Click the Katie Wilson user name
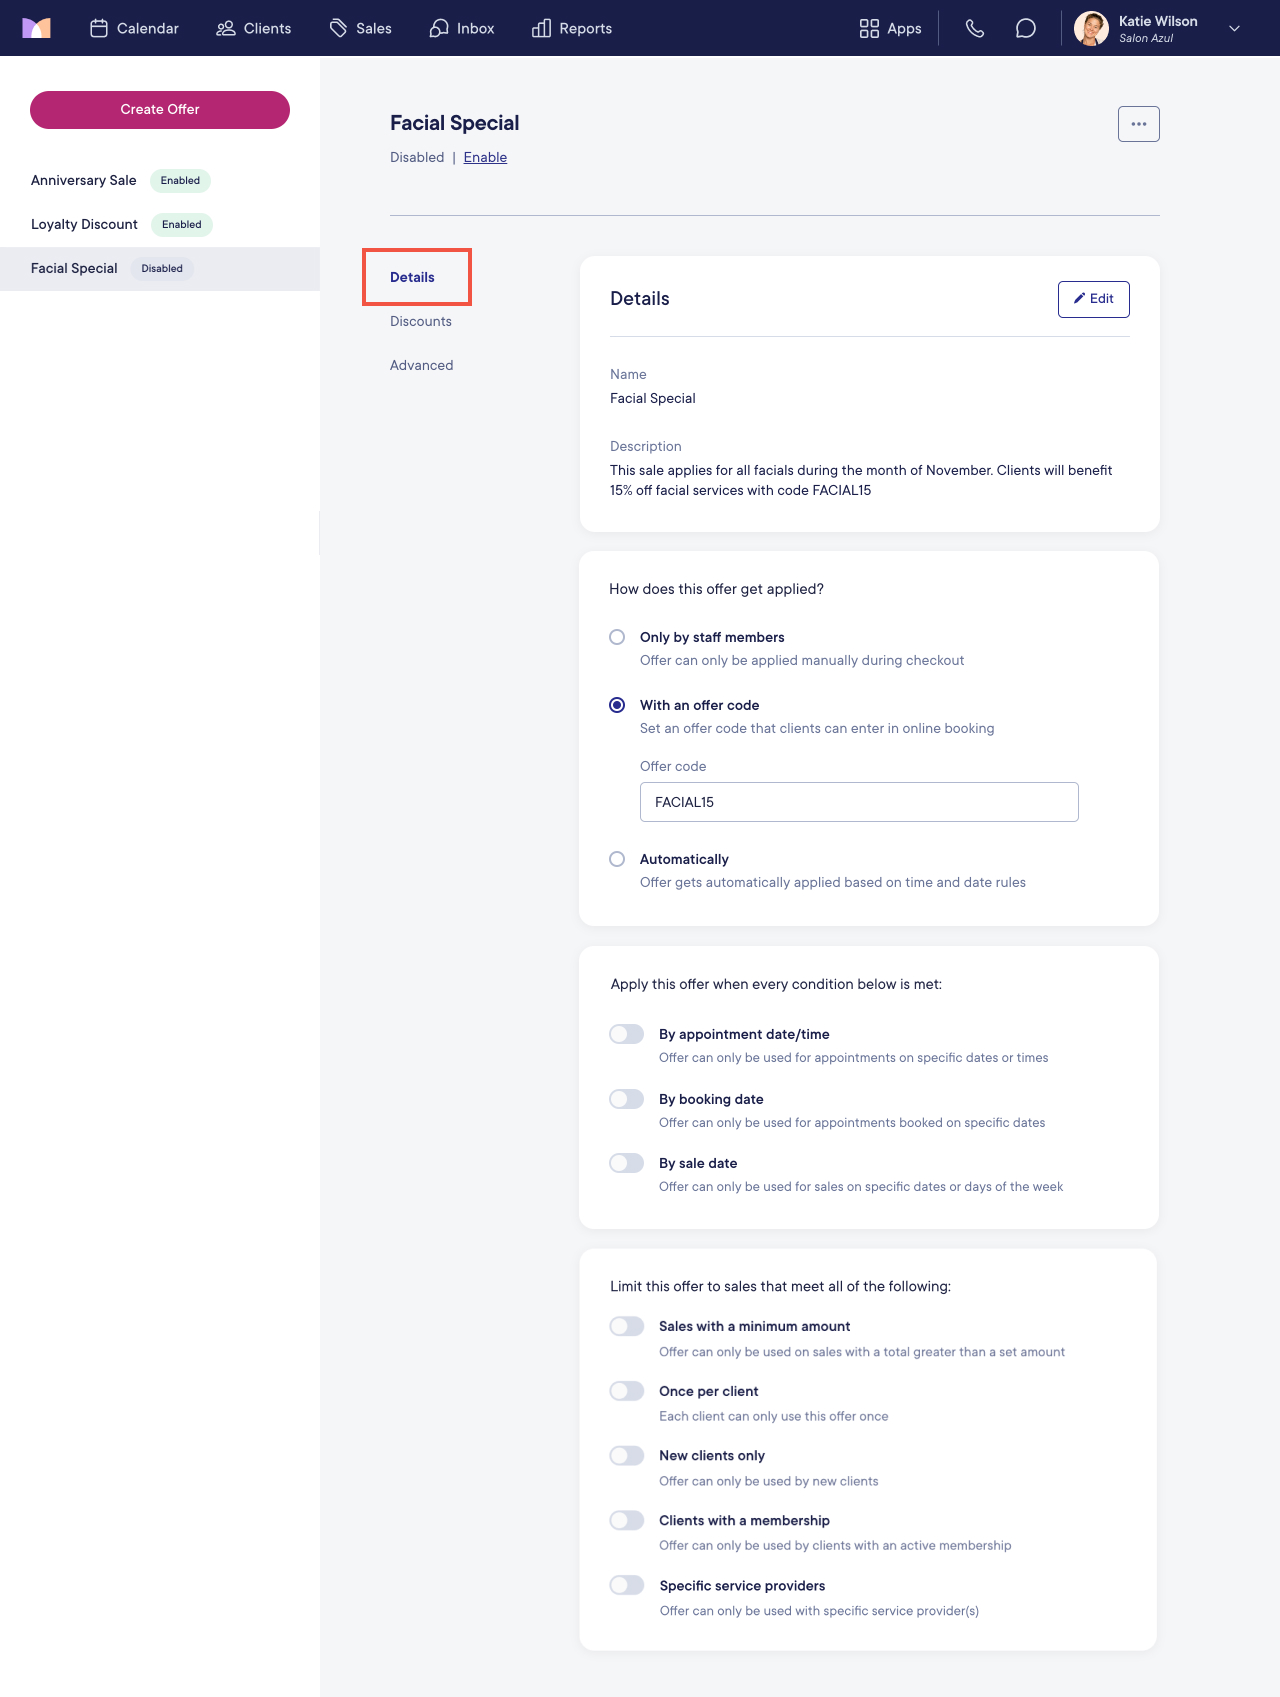 (x=1158, y=21)
